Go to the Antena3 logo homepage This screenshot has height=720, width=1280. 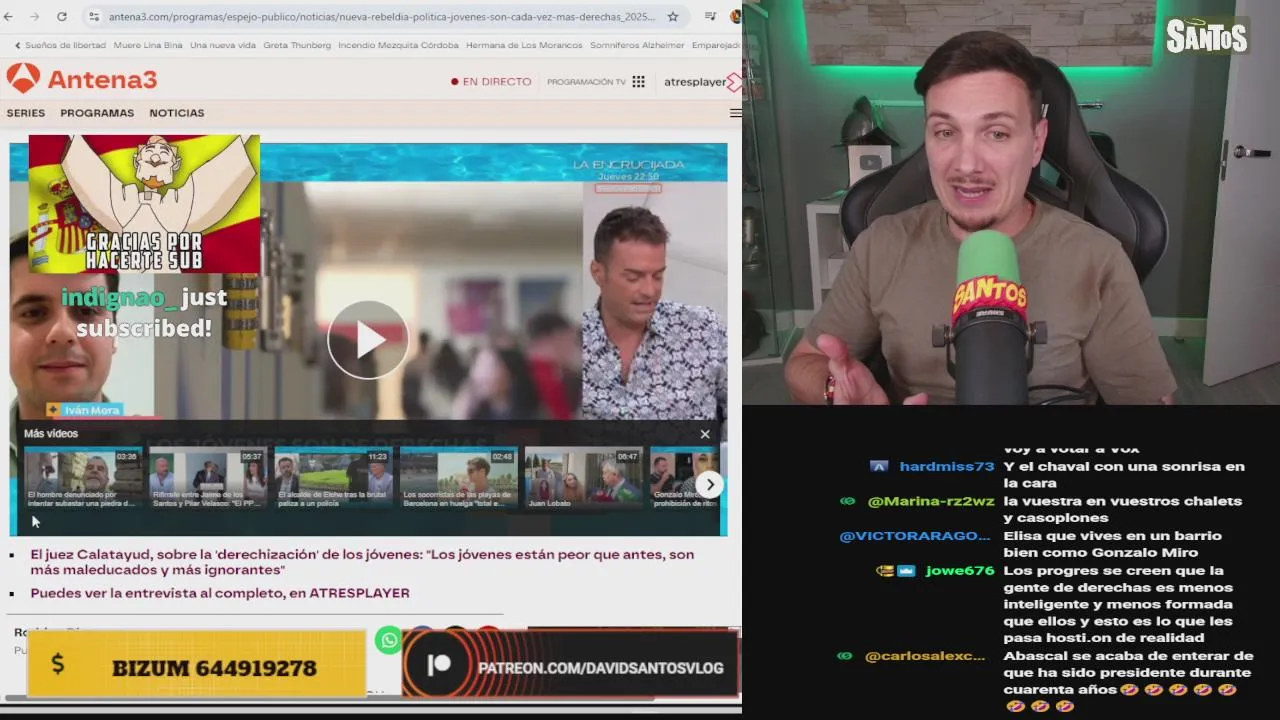[82, 79]
